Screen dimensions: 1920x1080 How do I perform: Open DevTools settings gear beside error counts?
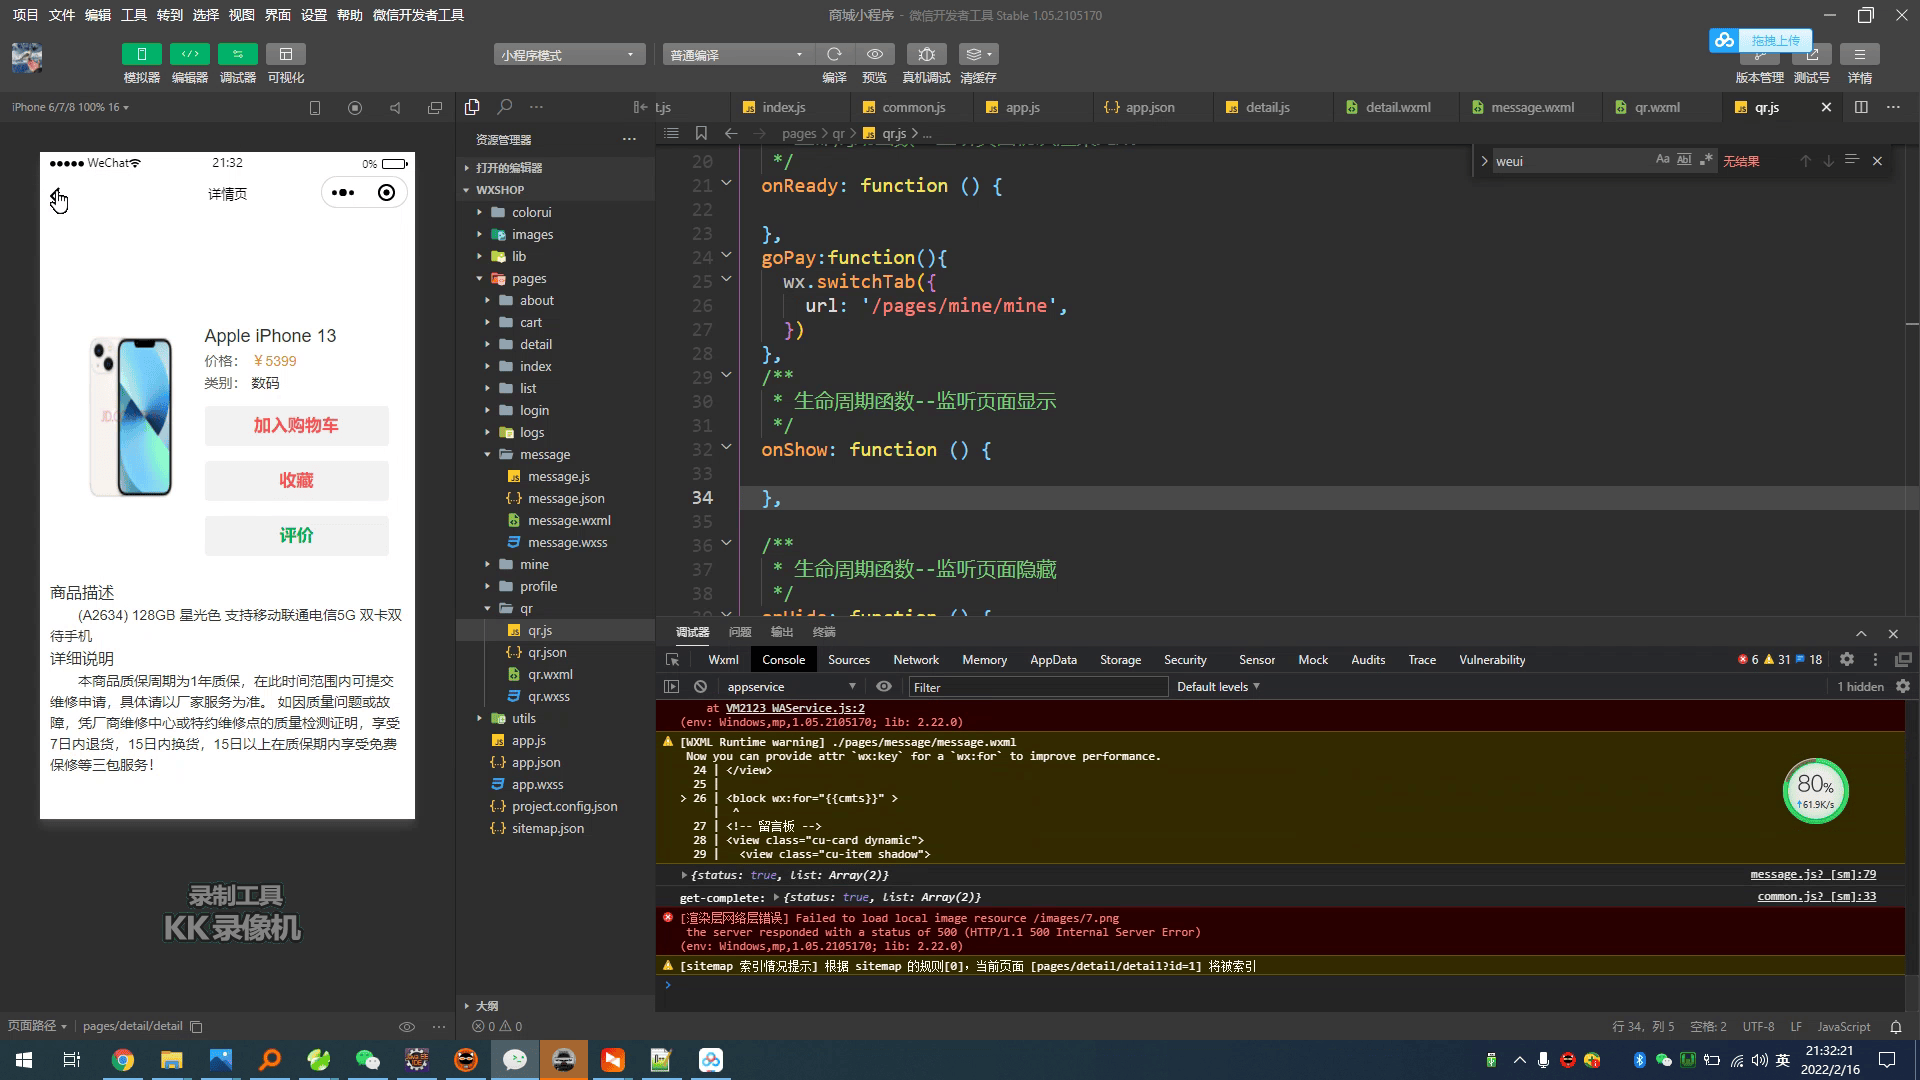[1847, 660]
